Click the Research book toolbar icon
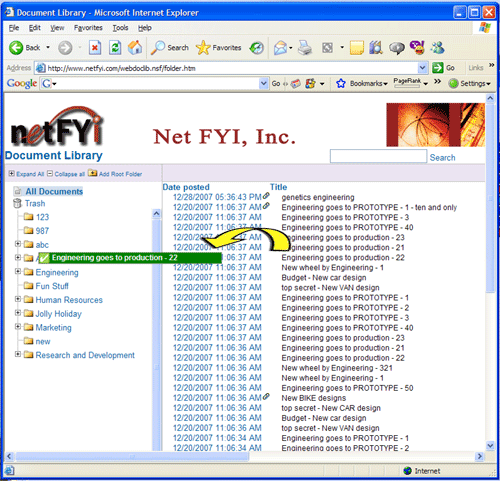 pyautogui.click(x=376, y=48)
